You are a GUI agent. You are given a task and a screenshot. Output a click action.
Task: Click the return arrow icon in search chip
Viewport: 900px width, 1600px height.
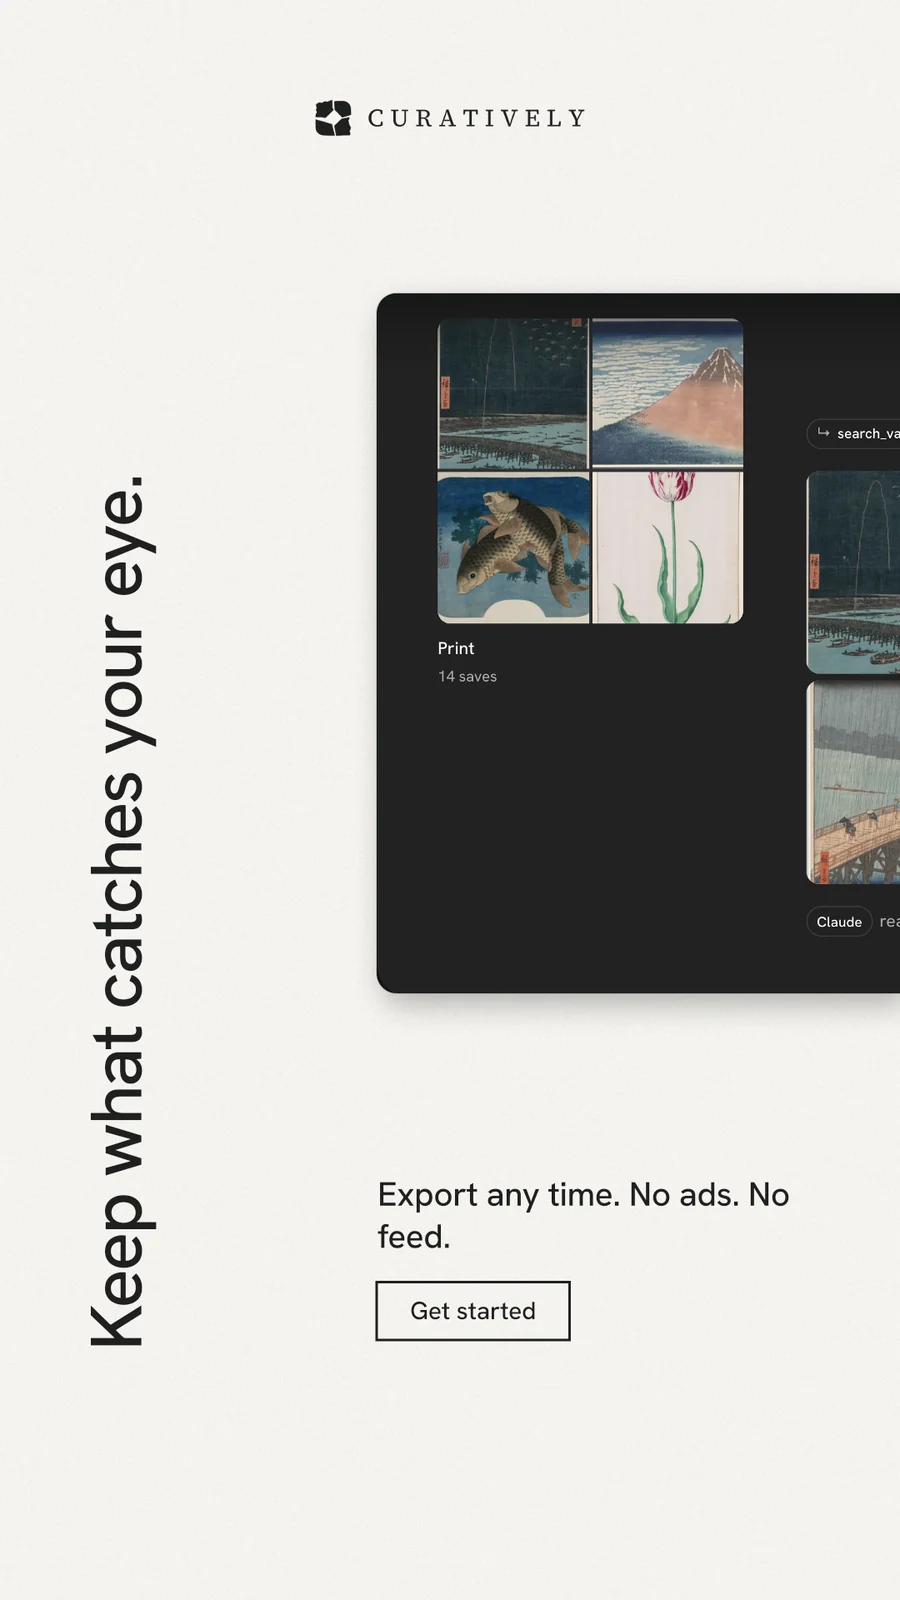pos(823,433)
